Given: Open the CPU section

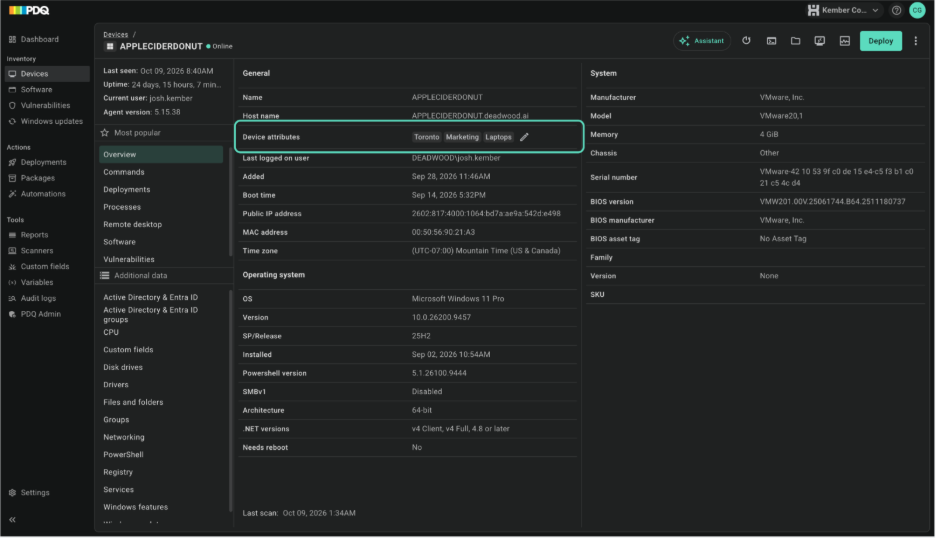Looking at the screenshot, I should click(111, 333).
